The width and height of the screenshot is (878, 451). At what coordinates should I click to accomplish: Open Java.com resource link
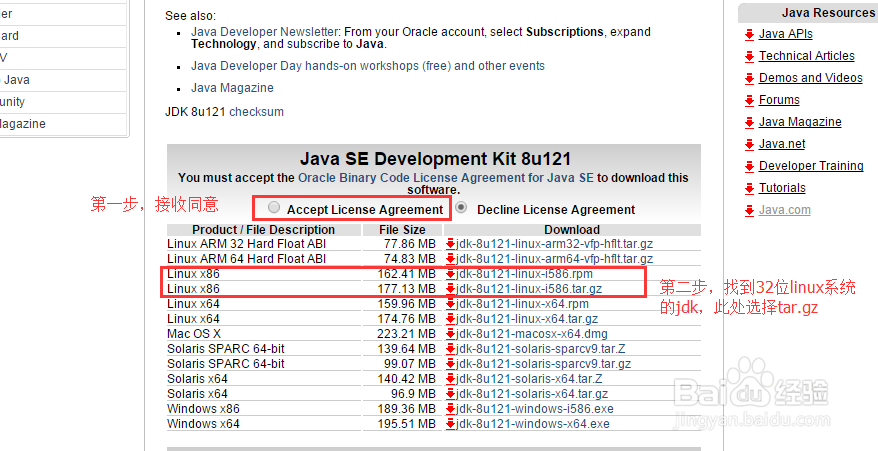coord(784,210)
